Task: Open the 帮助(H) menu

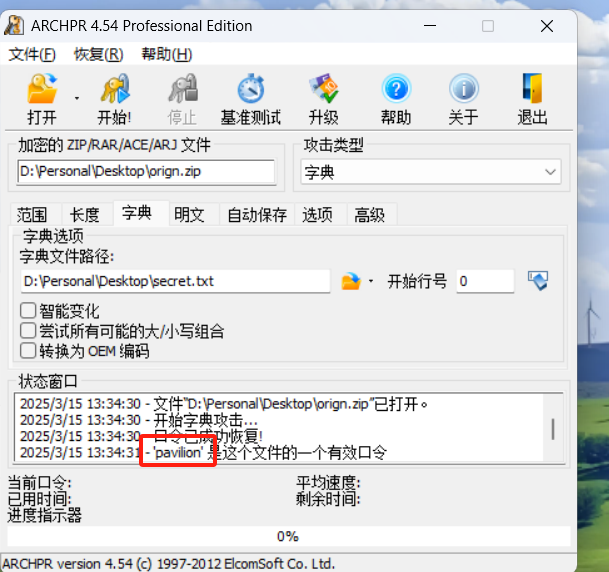Action: [x=167, y=54]
